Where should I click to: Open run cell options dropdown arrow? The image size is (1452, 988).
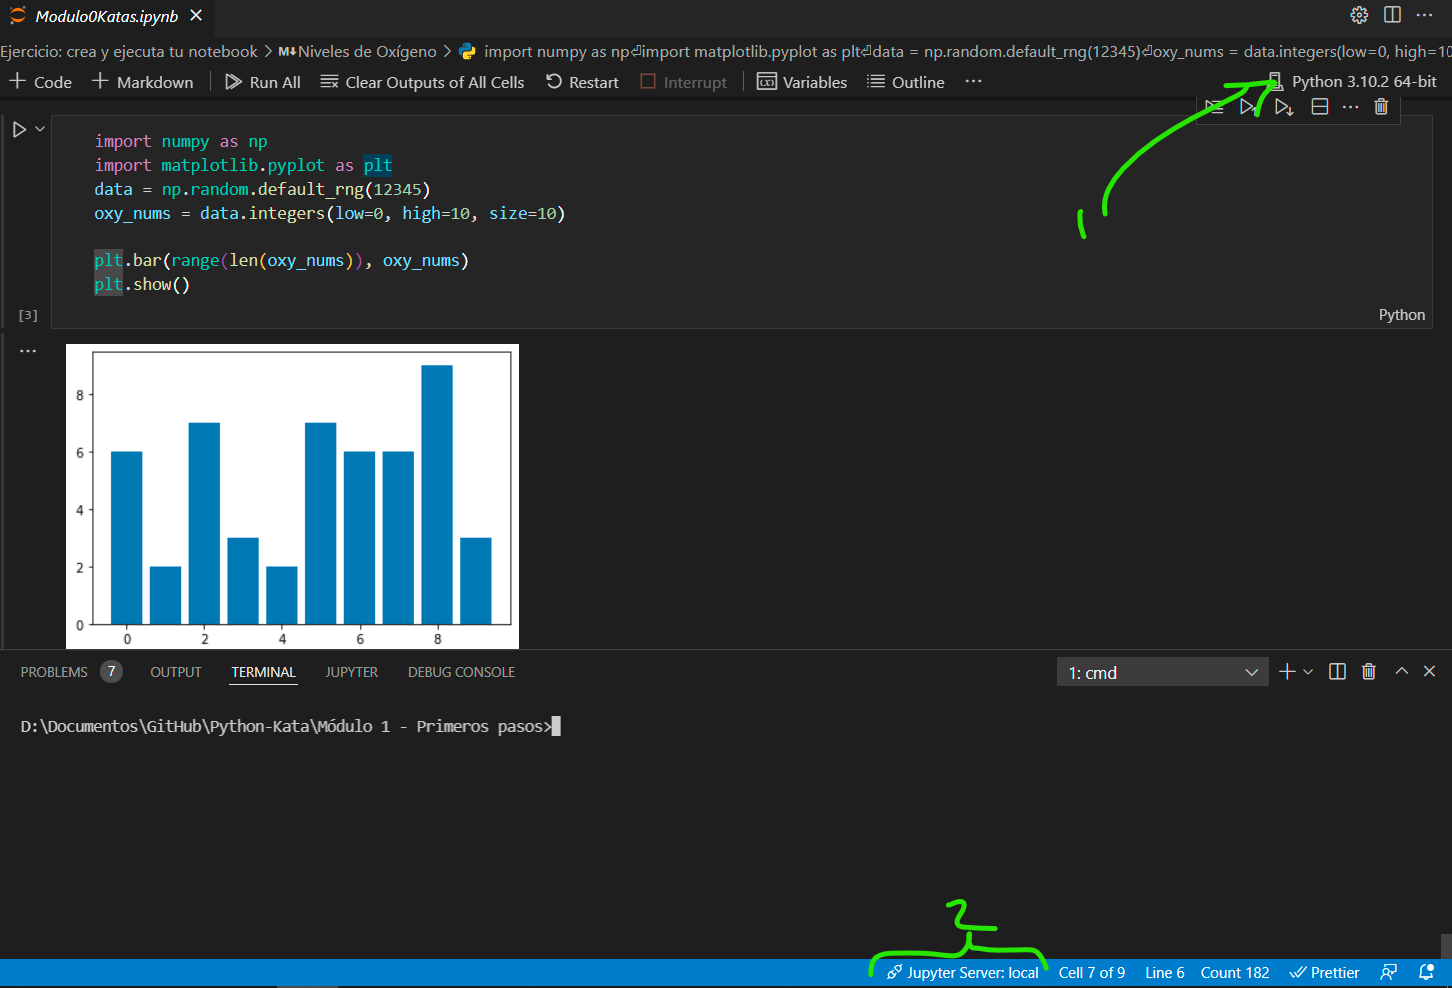pyautogui.click(x=40, y=129)
